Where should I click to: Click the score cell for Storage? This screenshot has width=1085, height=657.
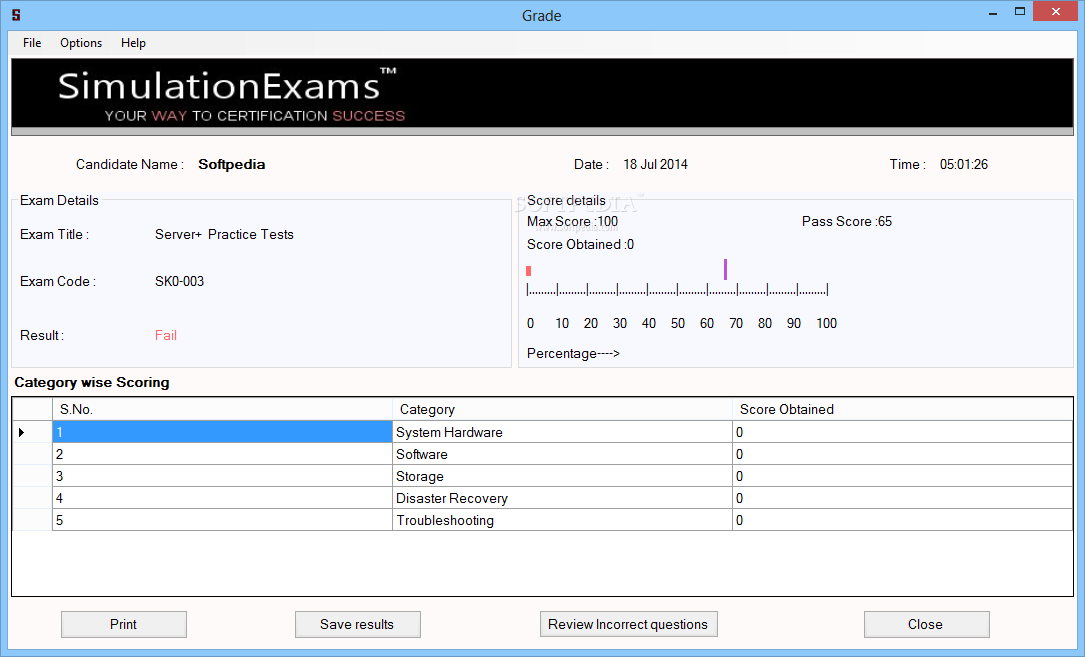coord(902,476)
